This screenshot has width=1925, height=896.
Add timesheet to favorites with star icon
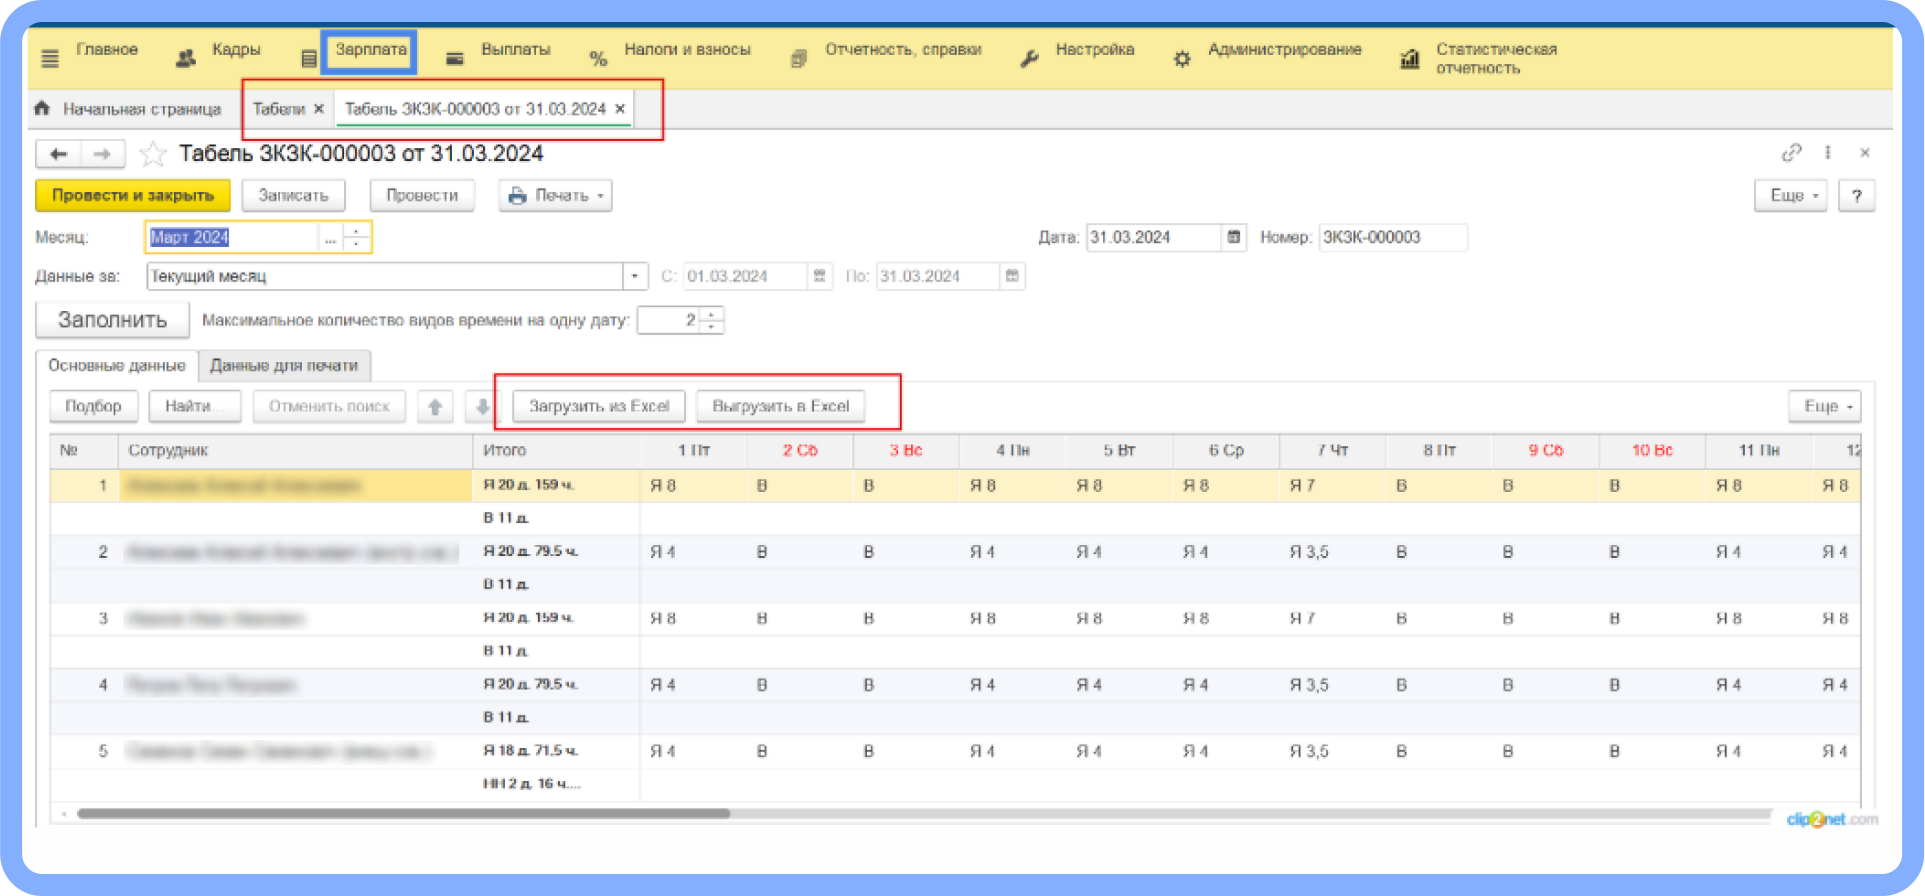pos(153,154)
